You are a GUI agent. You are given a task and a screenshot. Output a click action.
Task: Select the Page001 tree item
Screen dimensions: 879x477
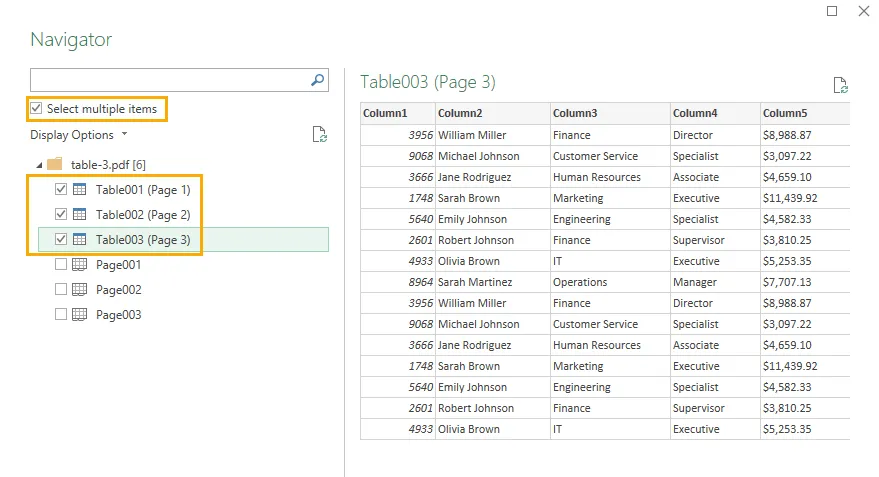point(118,265)
